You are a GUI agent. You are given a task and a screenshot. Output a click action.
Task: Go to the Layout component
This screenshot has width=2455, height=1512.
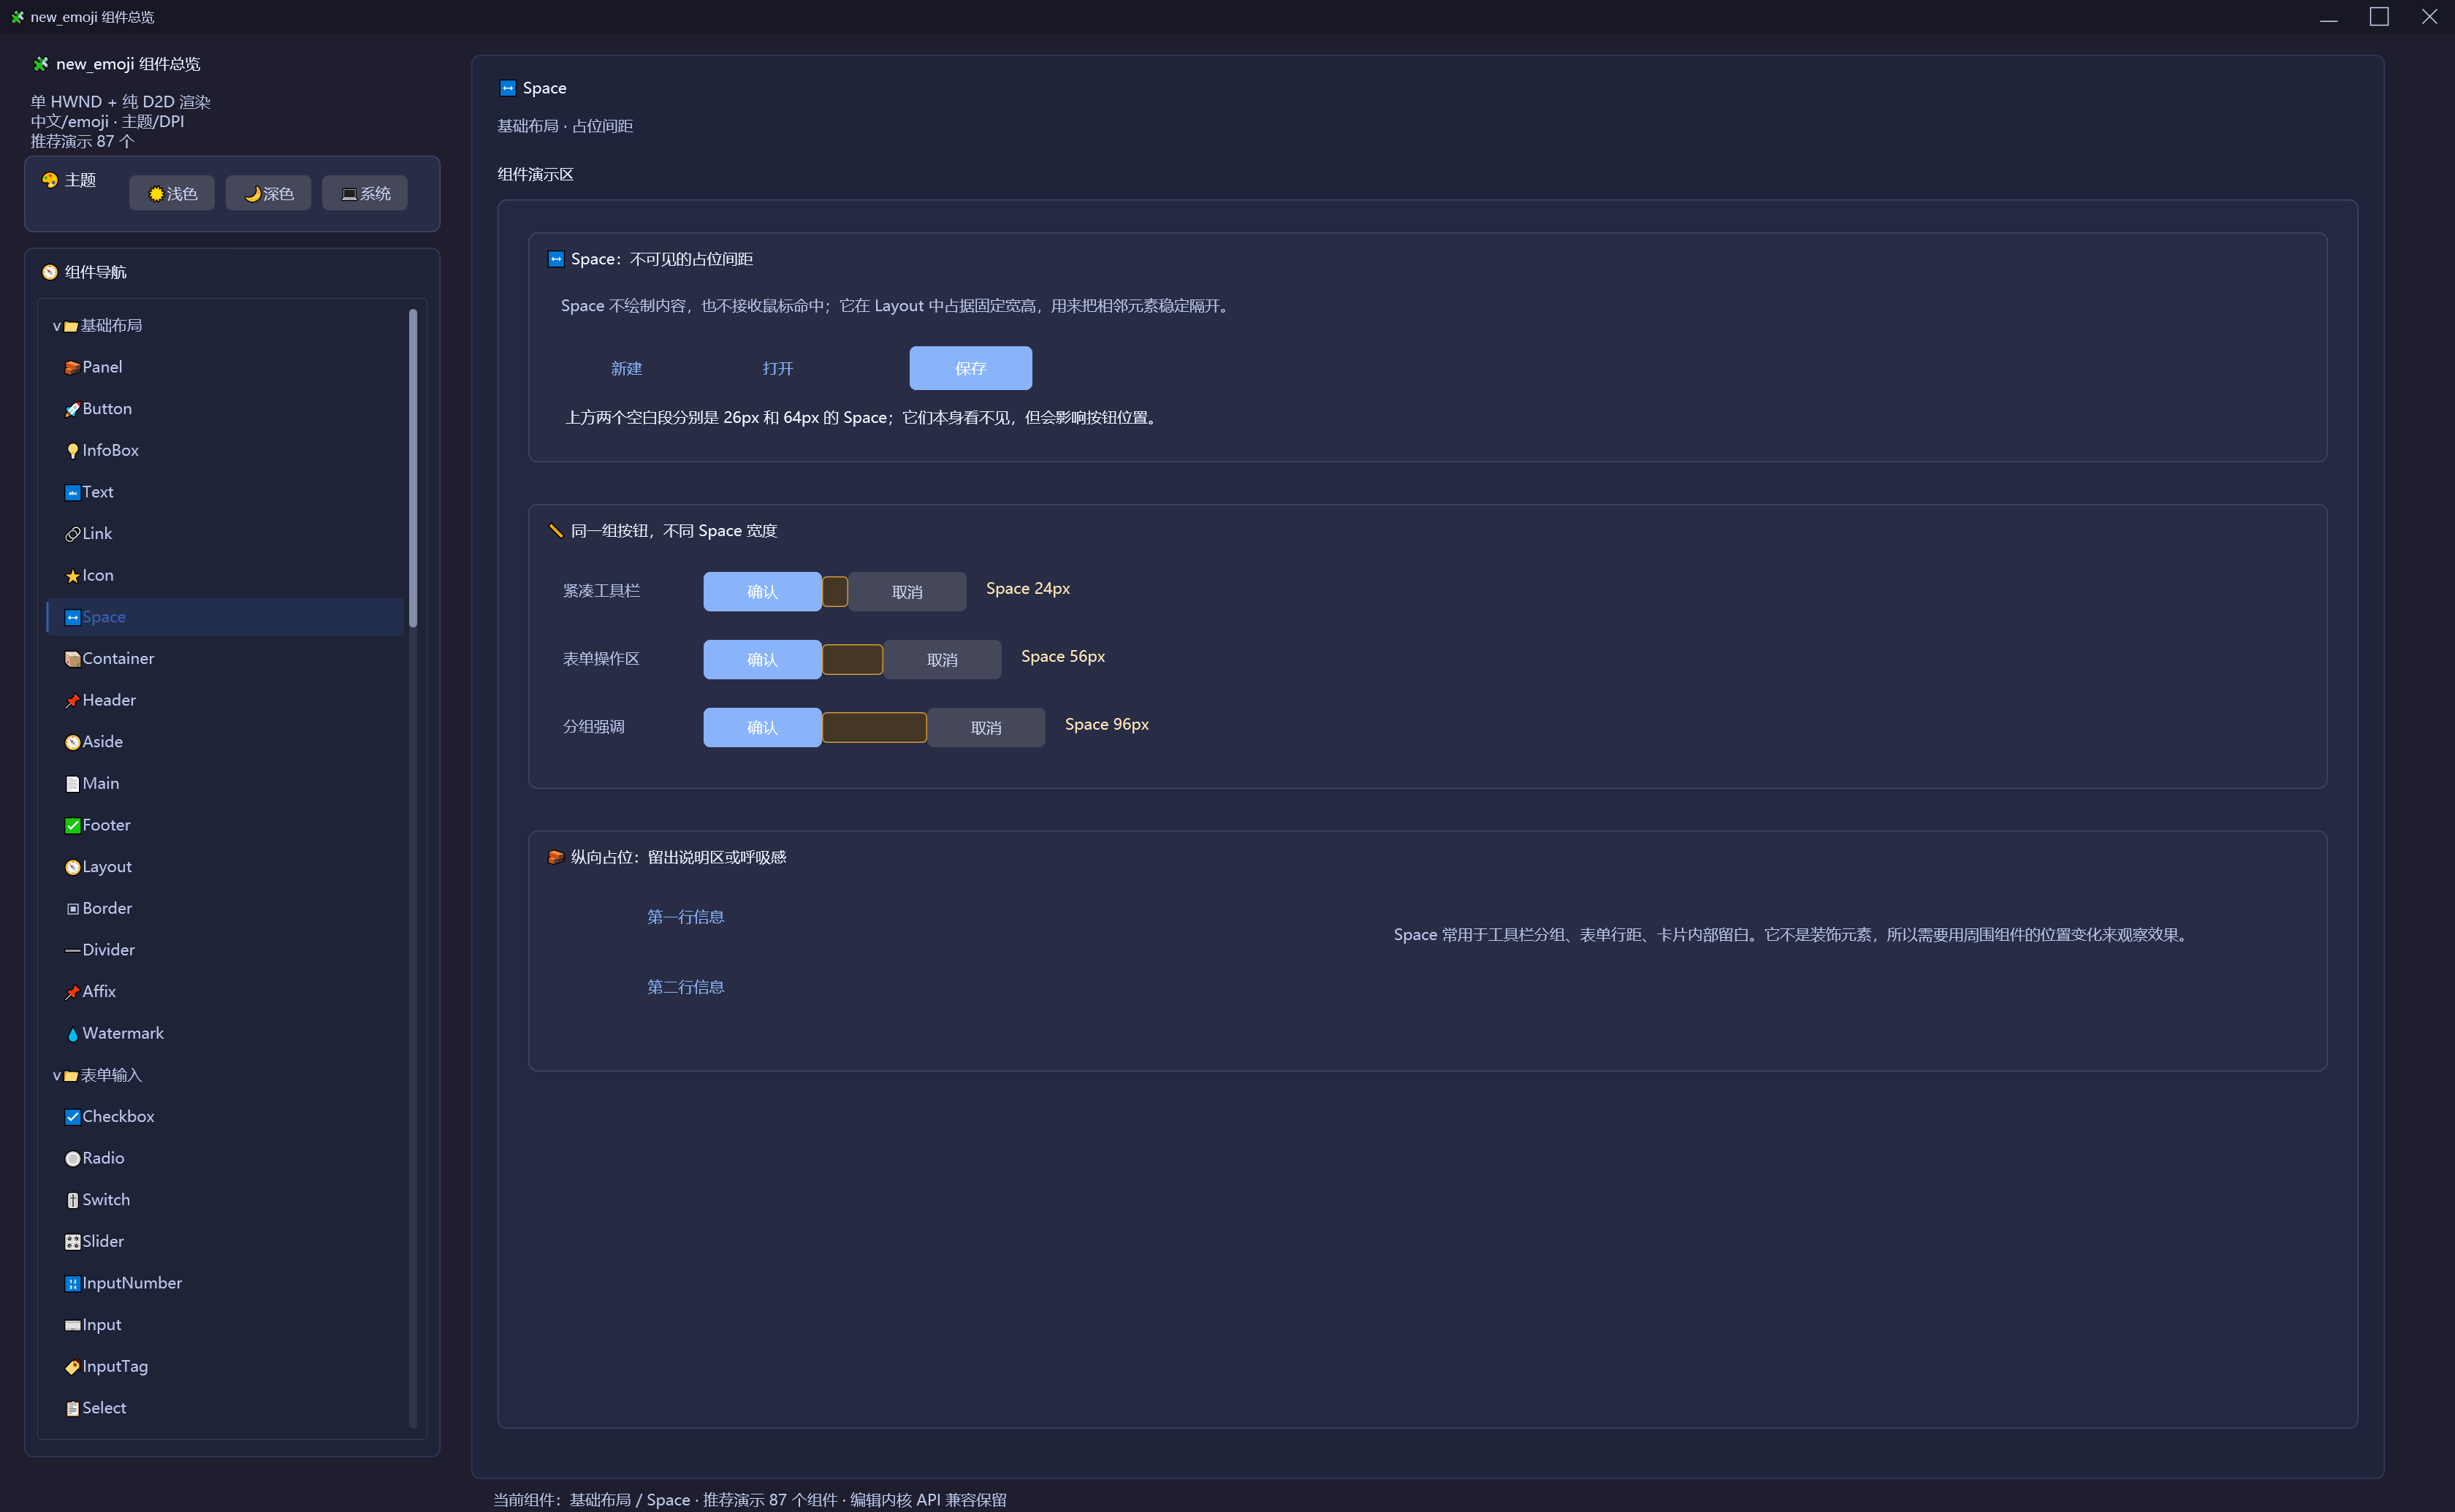tap(225, 866)
